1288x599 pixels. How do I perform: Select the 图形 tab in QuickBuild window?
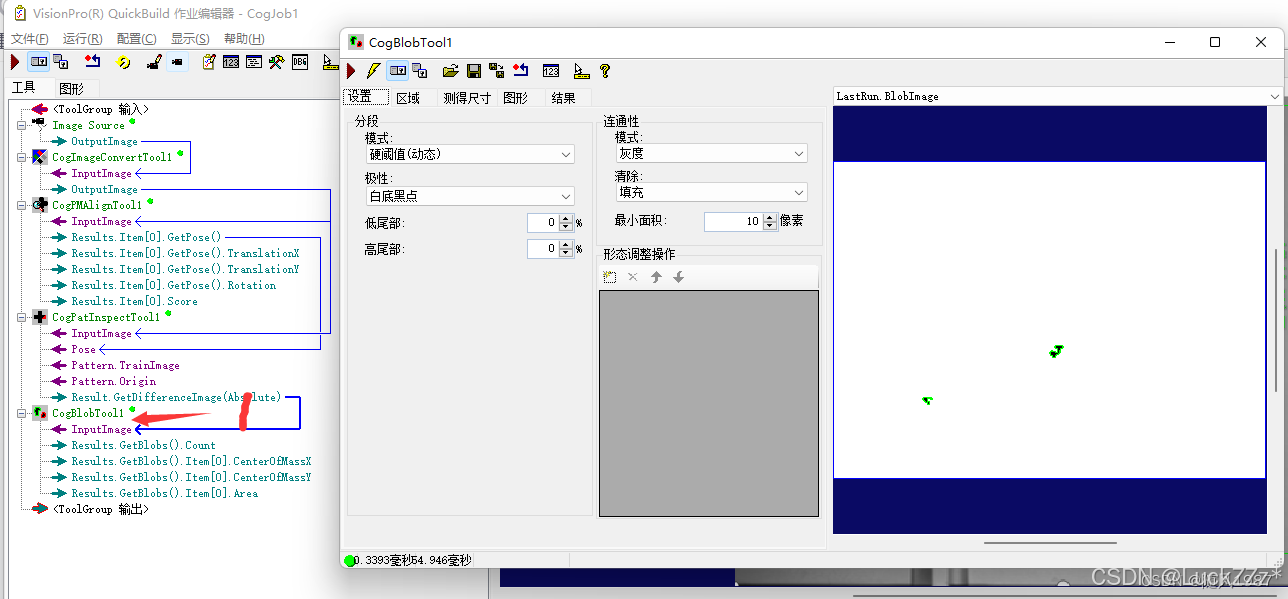tap(72, 89)
